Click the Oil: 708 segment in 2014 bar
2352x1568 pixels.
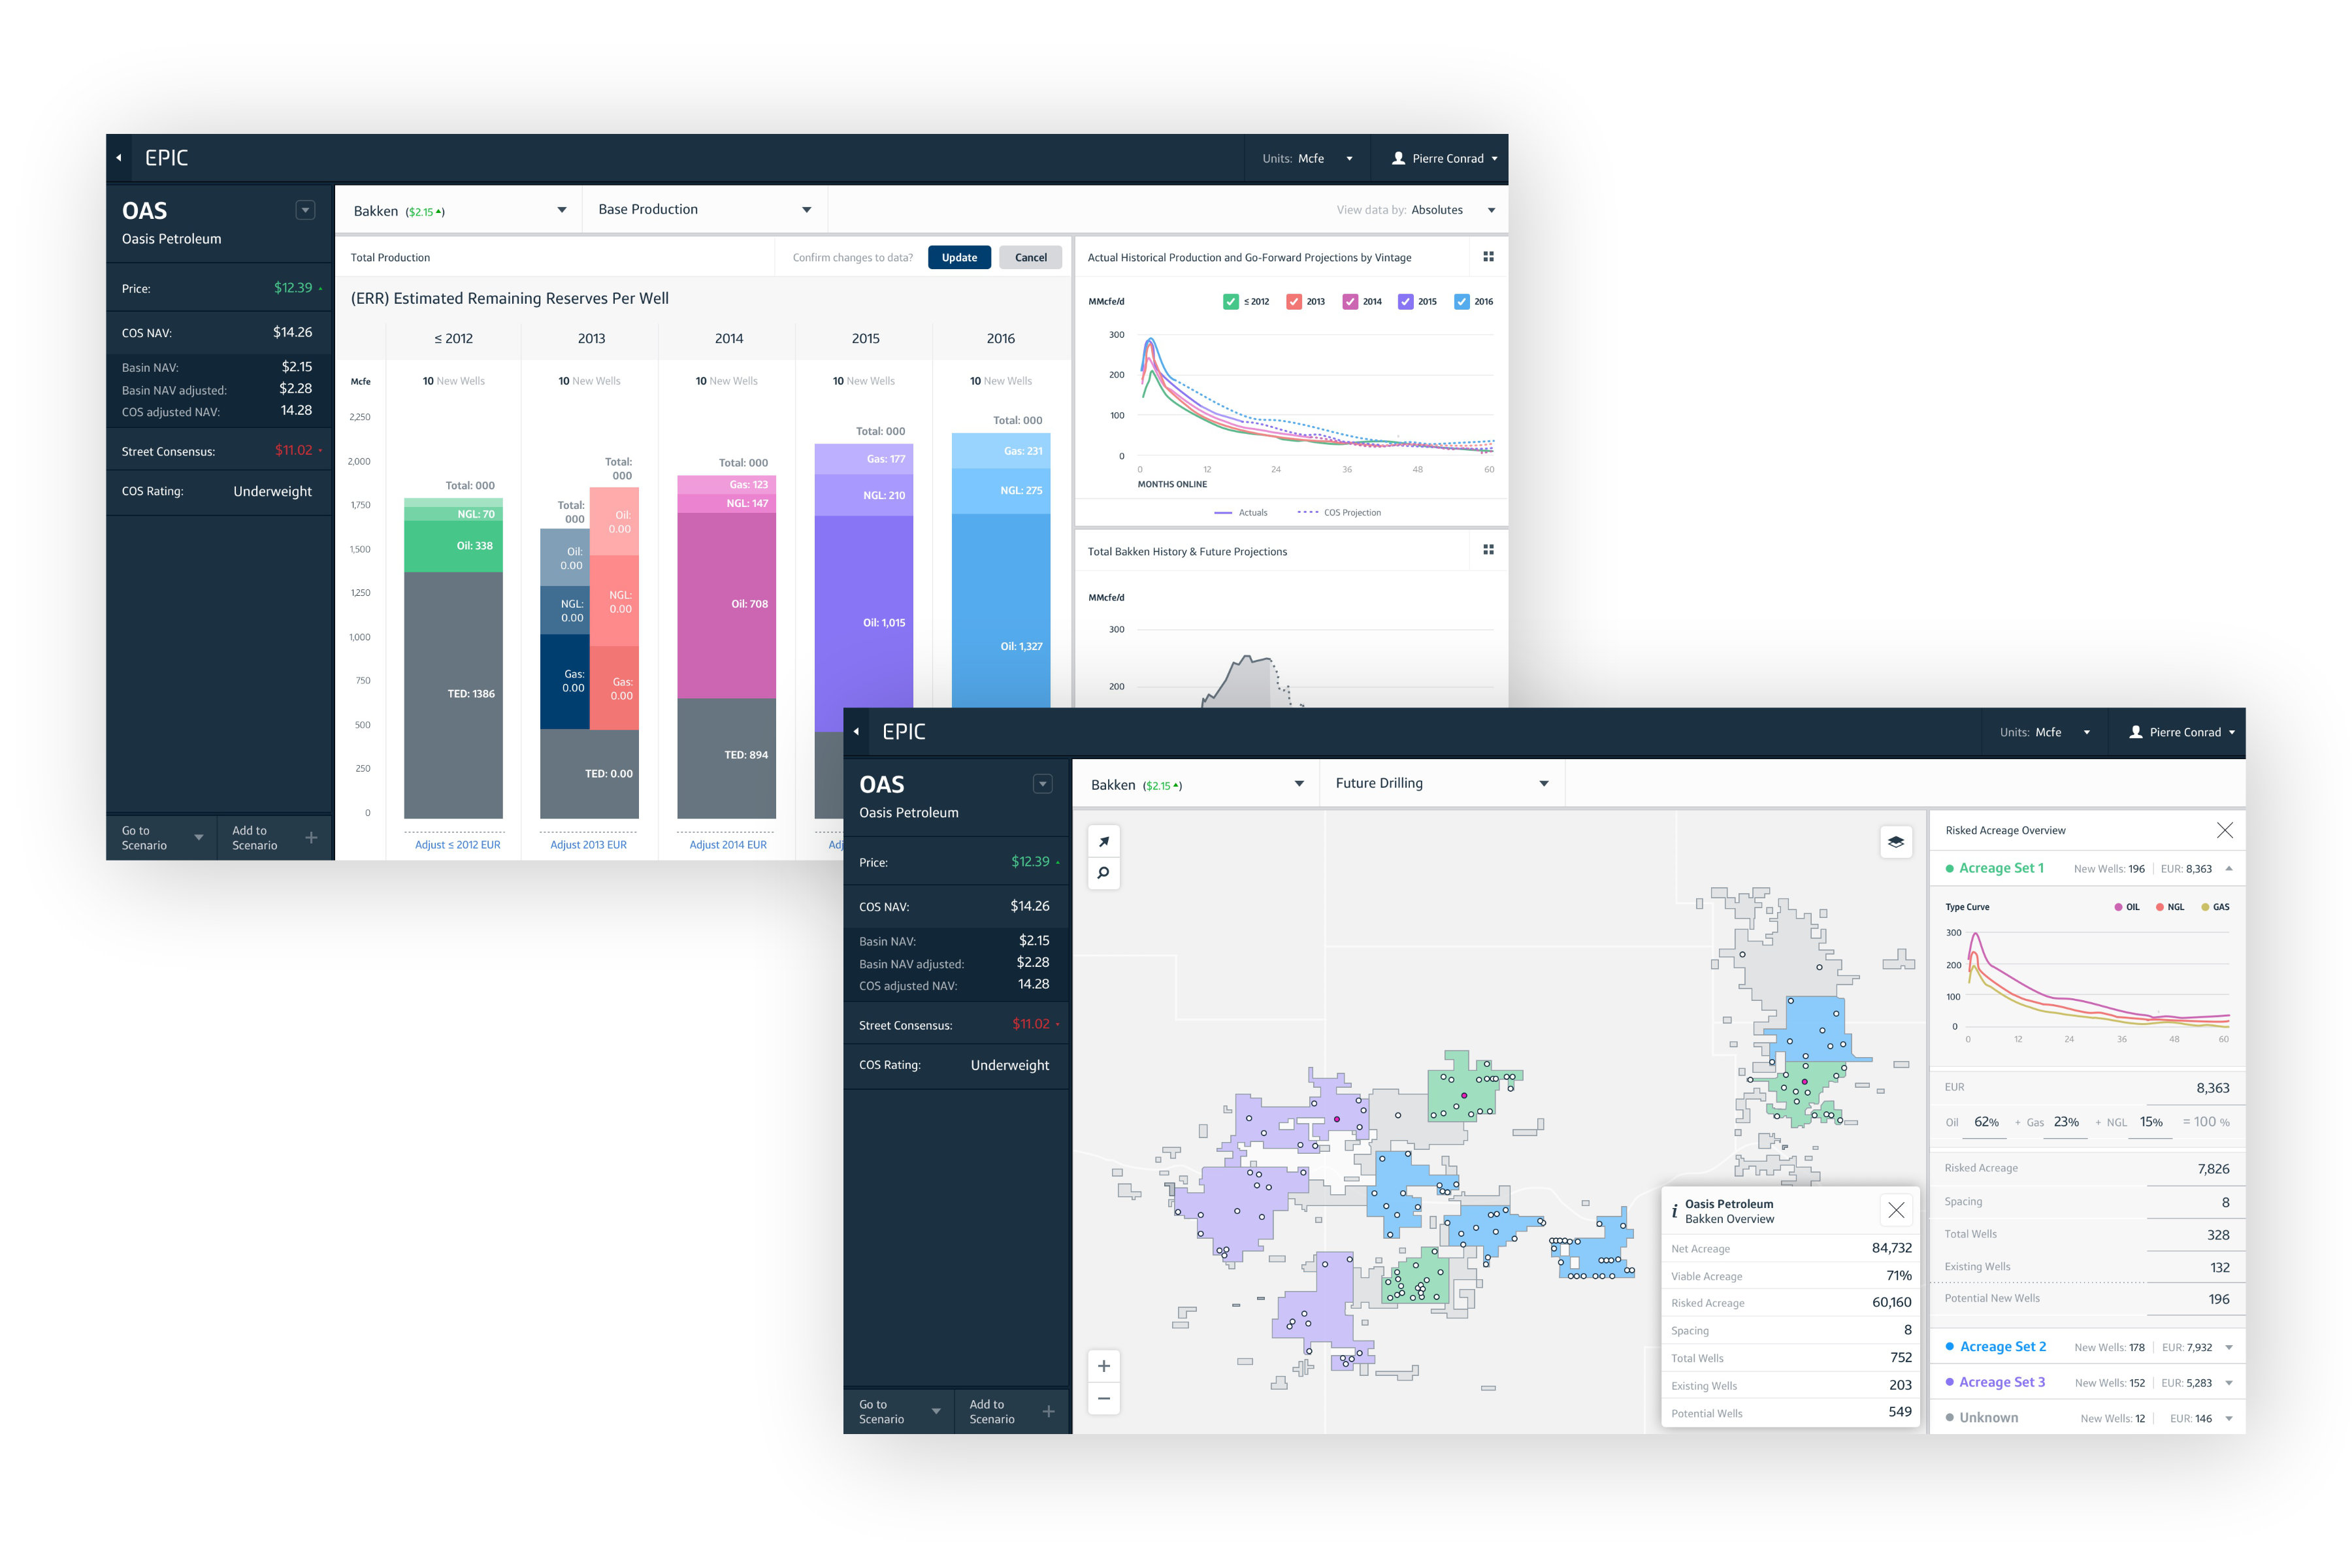(x=727, y=604)
